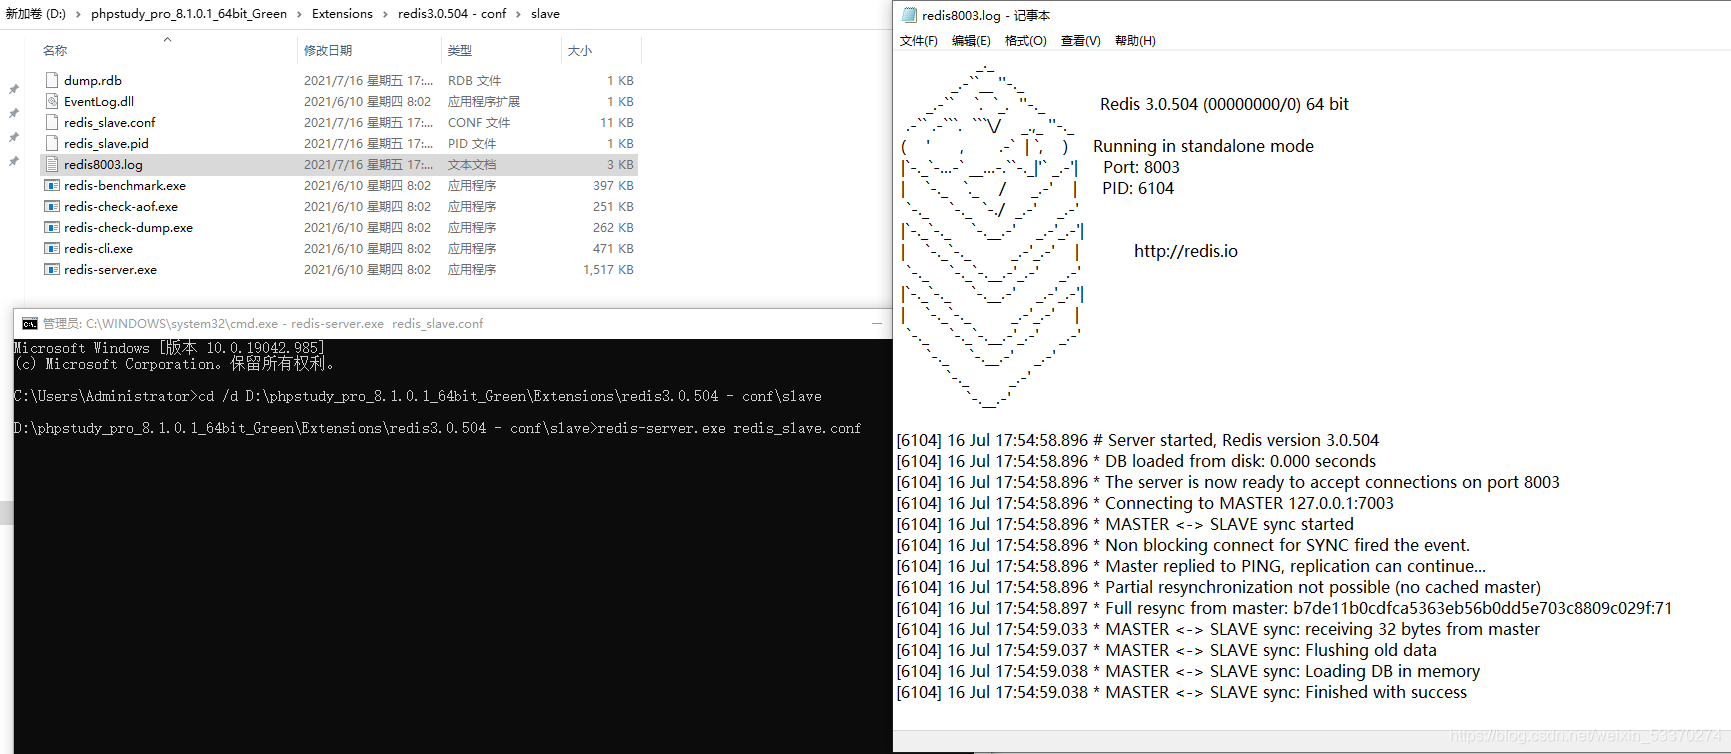Click the http://redis.io text in Notepad

[1185, 251]
